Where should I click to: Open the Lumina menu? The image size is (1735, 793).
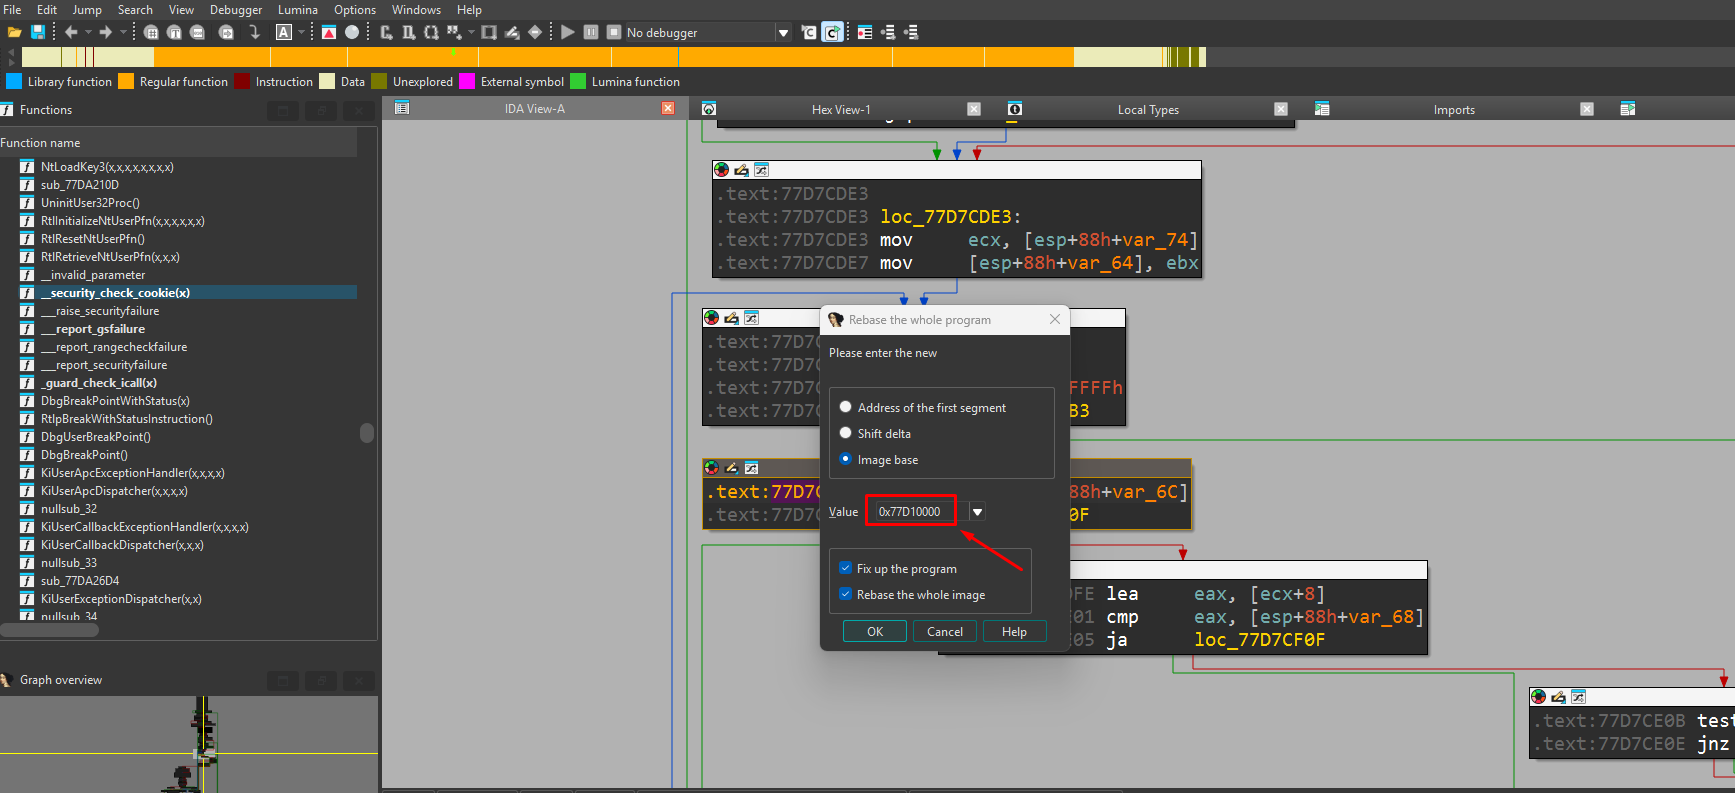[x=298, y=10]
